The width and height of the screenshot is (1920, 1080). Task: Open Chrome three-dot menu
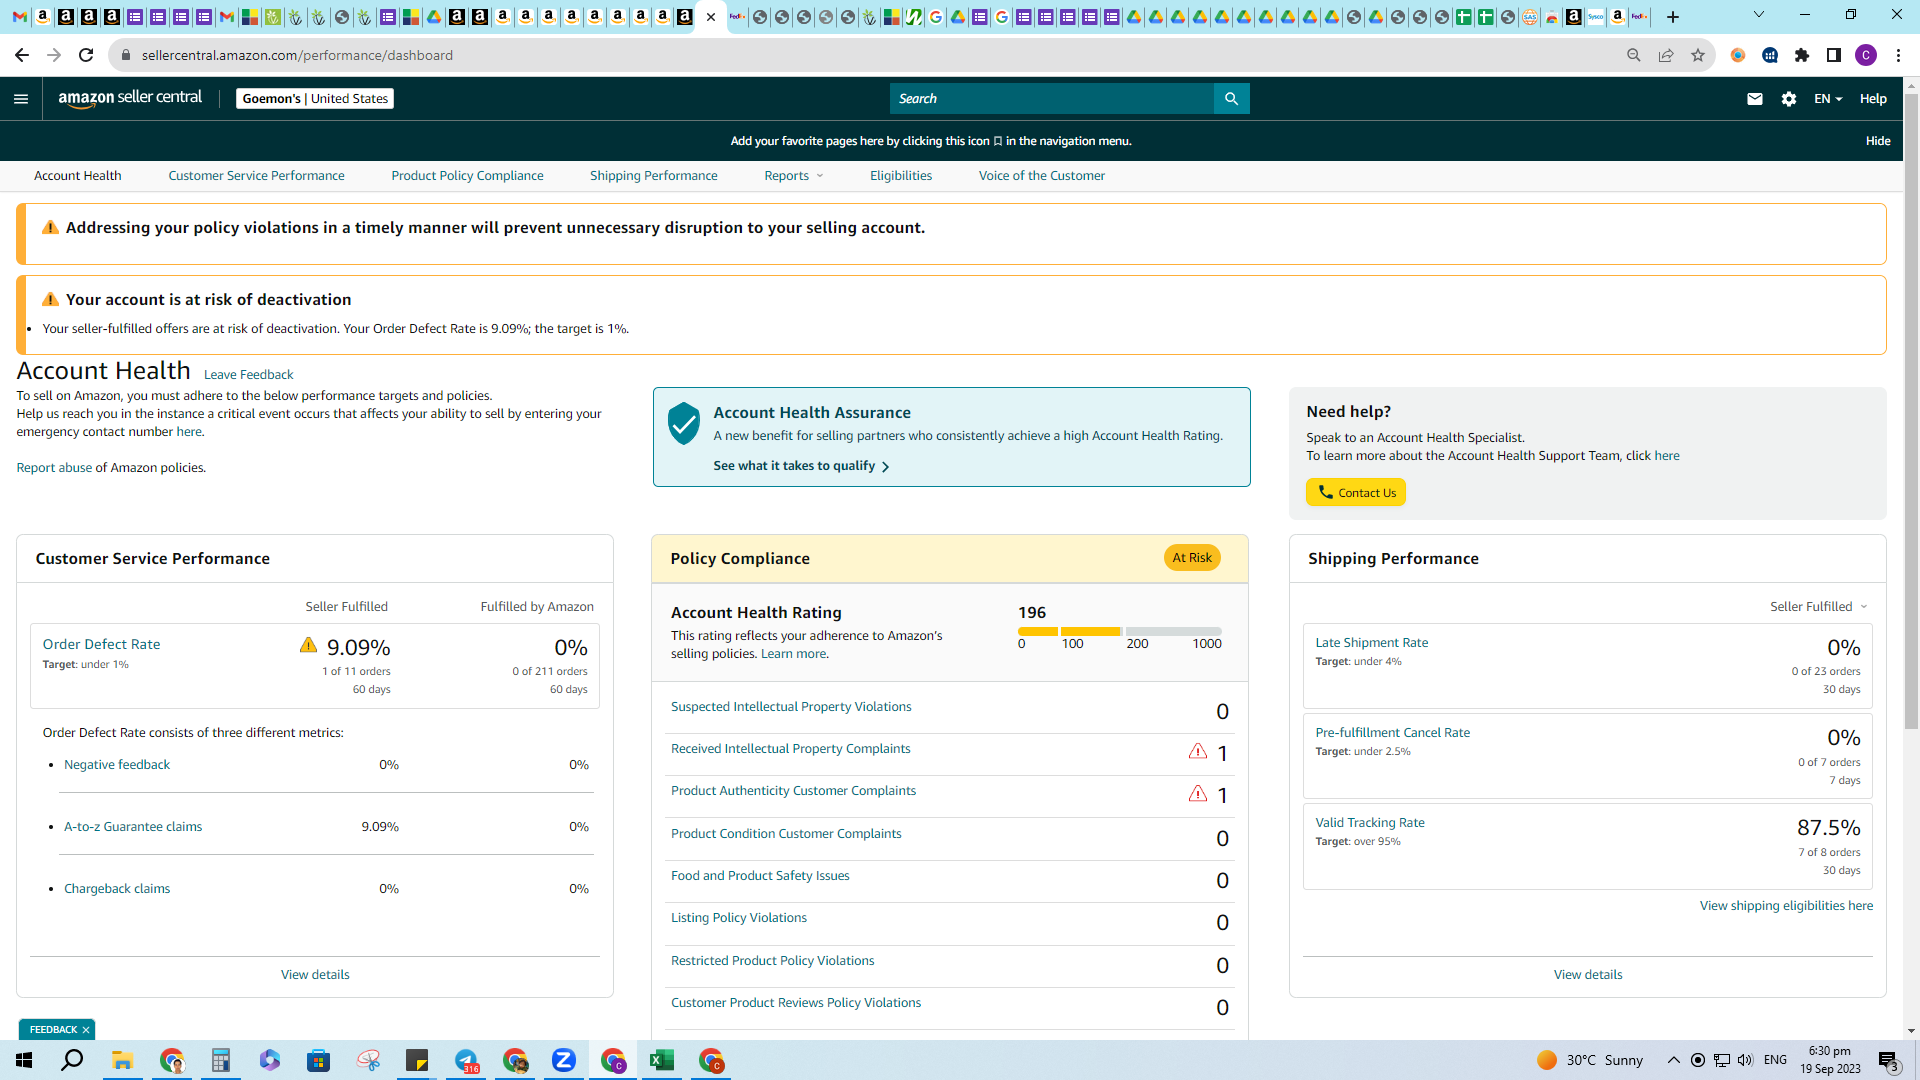[1898, 55]
